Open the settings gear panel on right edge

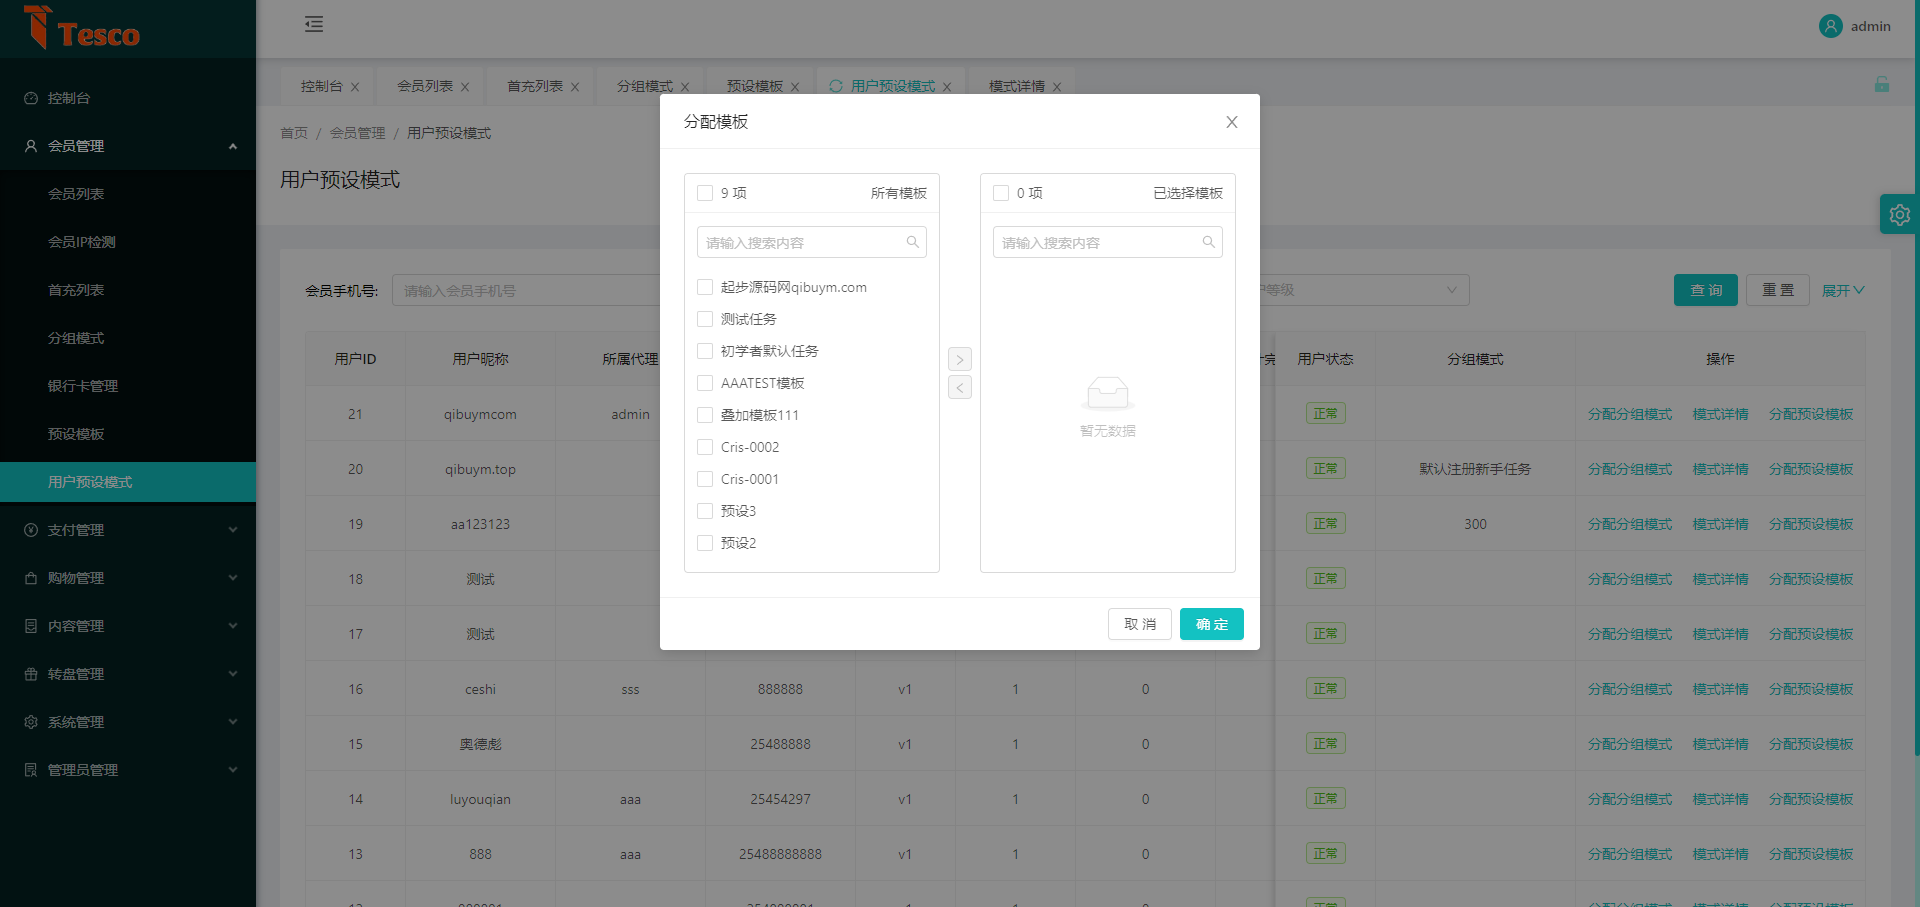click(x=1899, y=214)
